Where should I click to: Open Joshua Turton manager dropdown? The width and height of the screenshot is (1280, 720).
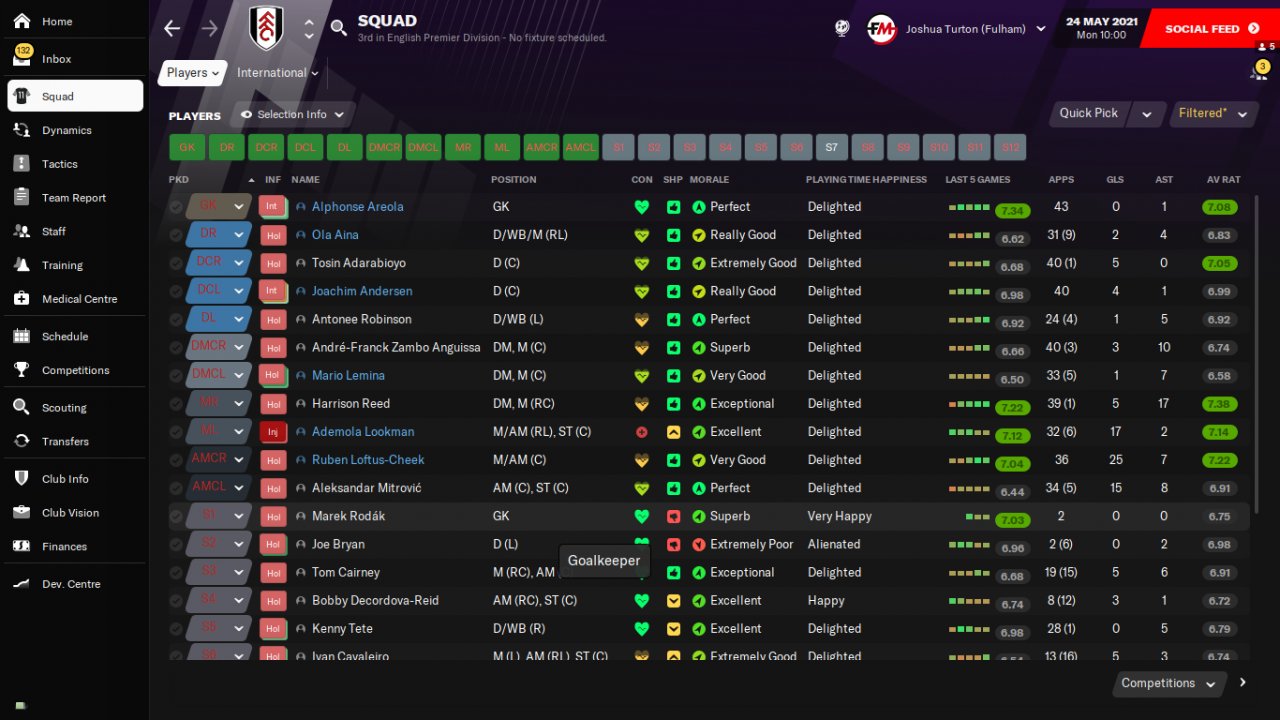coord(974,29)
